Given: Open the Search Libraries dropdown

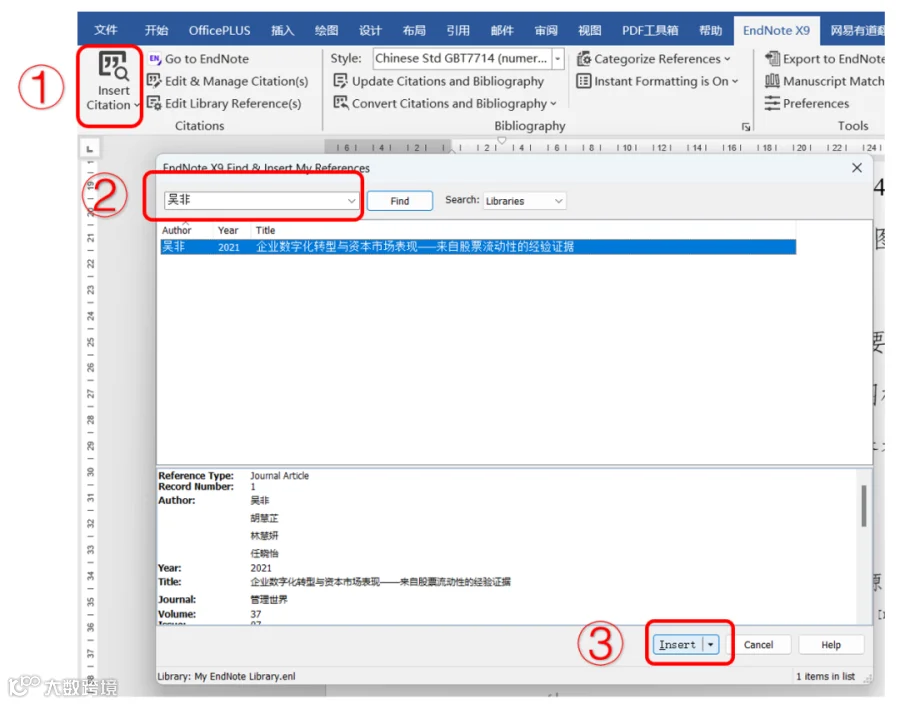Looking at the screenshot, I should pyautogui.click(x=524, y=201).
